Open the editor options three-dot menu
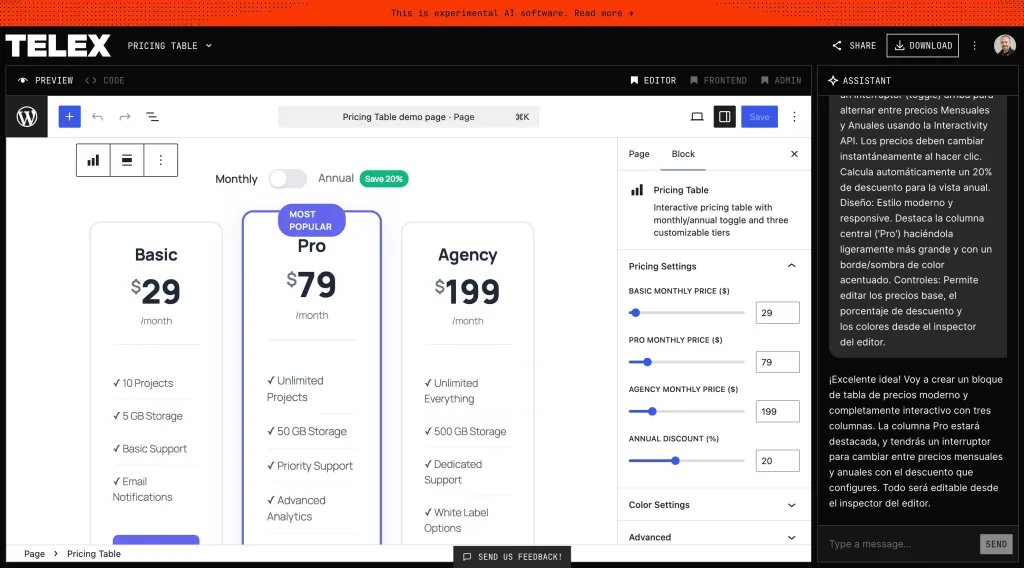Viewport: 1024px width, 568px height. (794, 117)
